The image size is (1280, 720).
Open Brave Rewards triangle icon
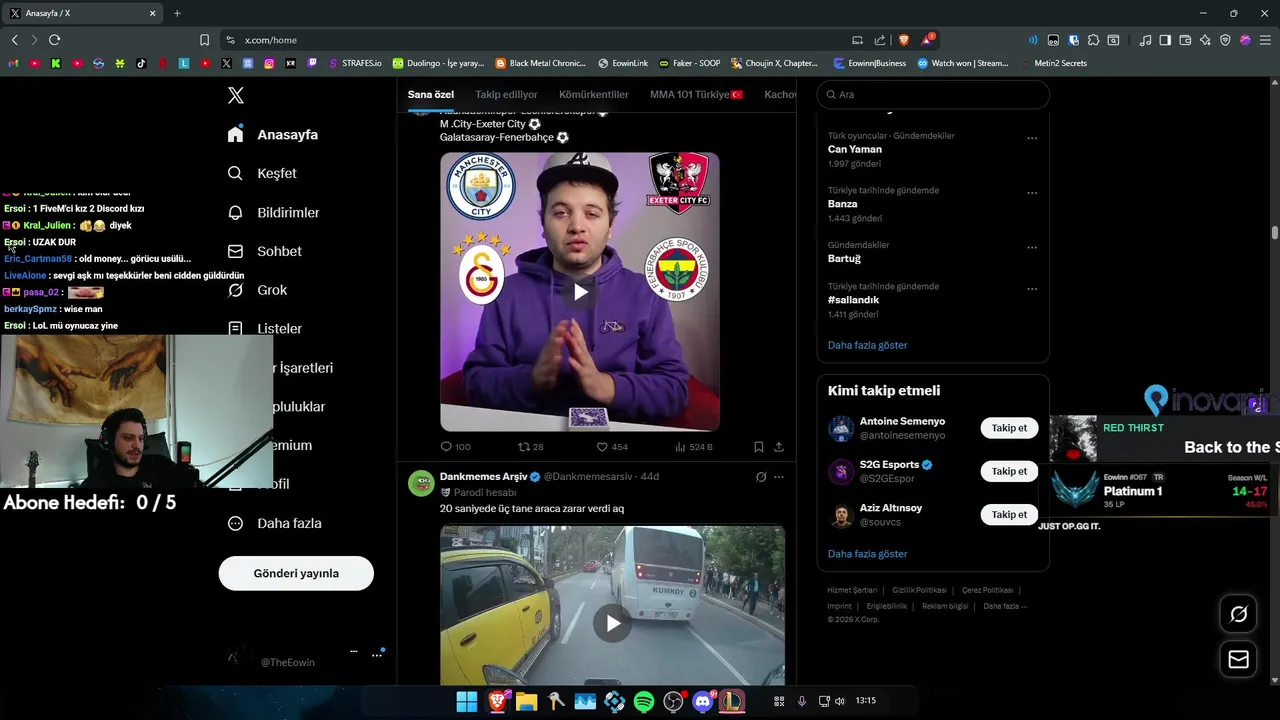(928, 40)
